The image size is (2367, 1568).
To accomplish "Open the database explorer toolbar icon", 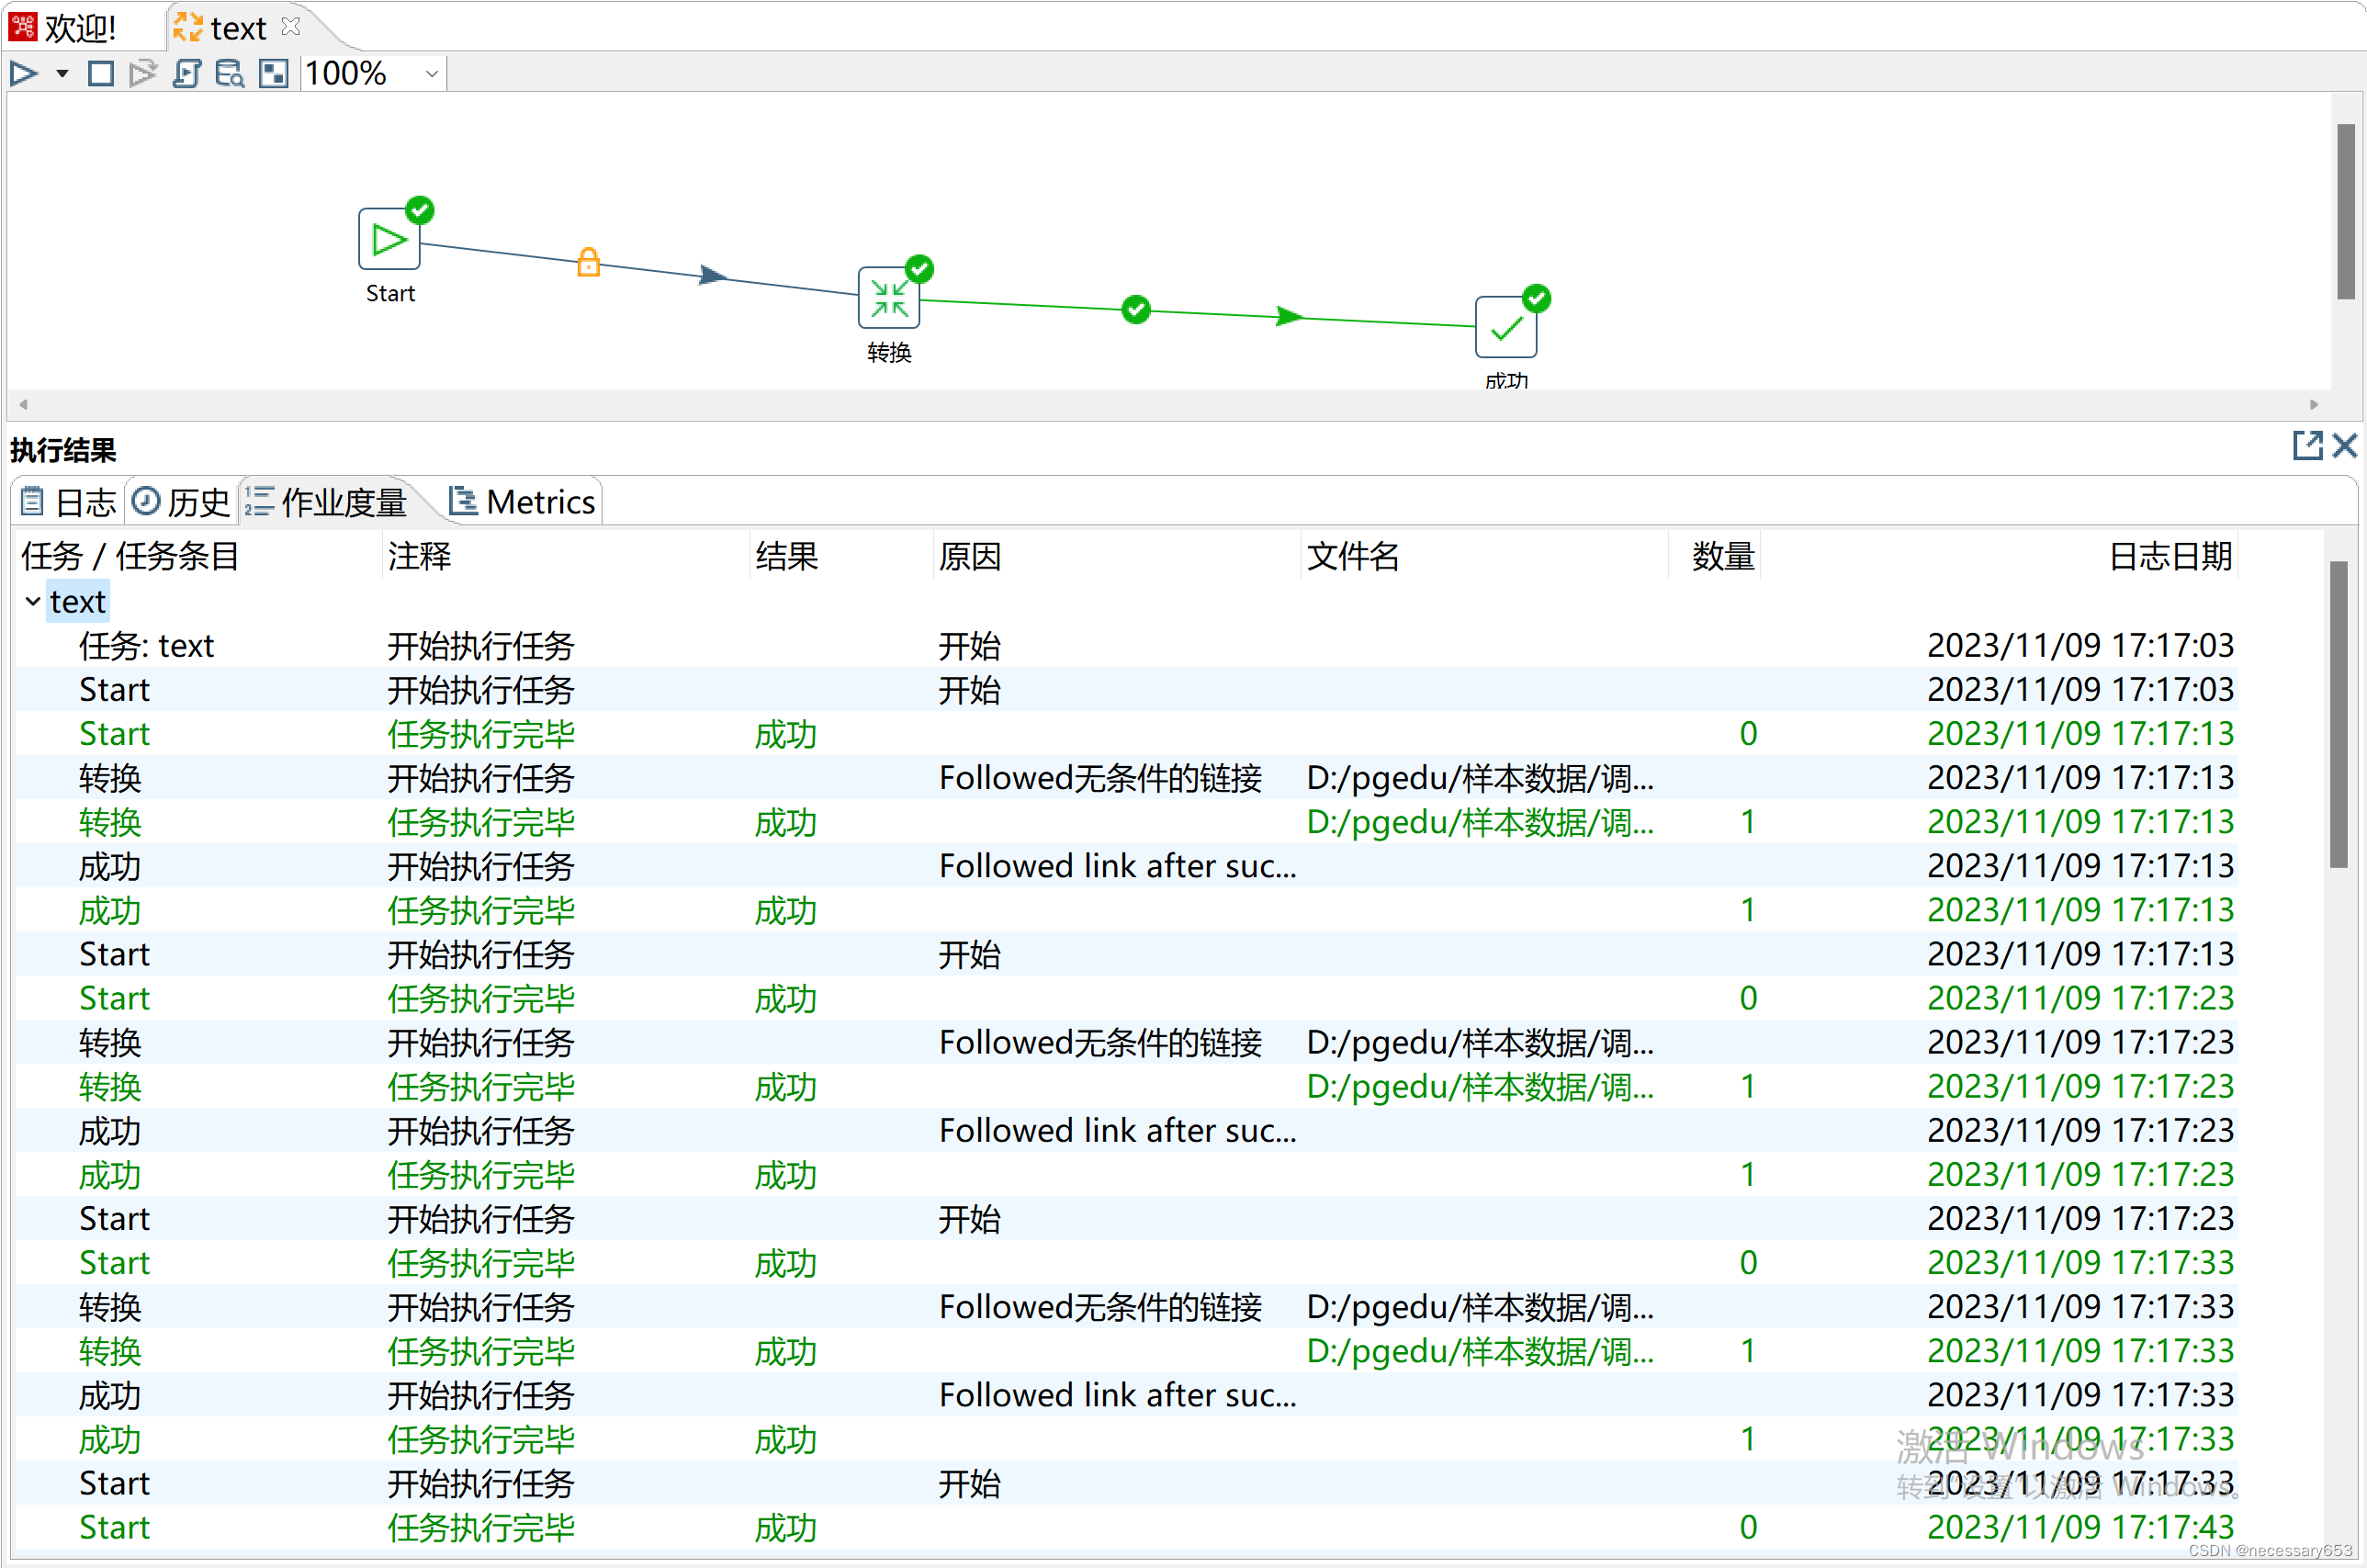I will [229, 73].
